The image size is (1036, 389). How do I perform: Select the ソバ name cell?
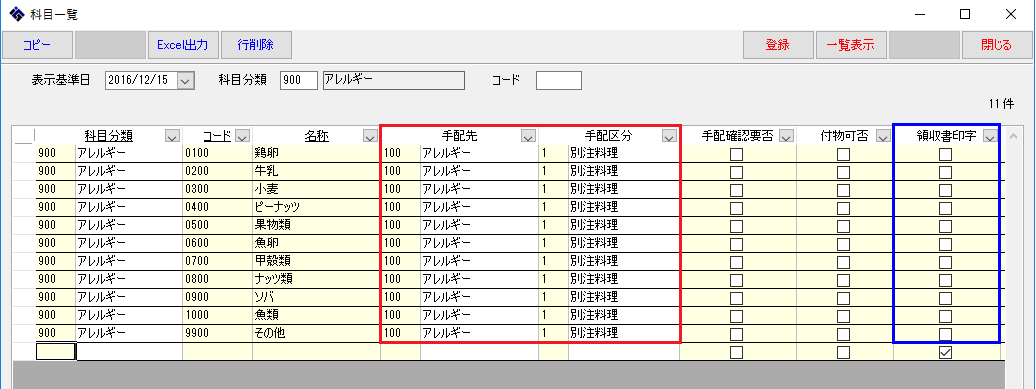[x=316, y=297]
